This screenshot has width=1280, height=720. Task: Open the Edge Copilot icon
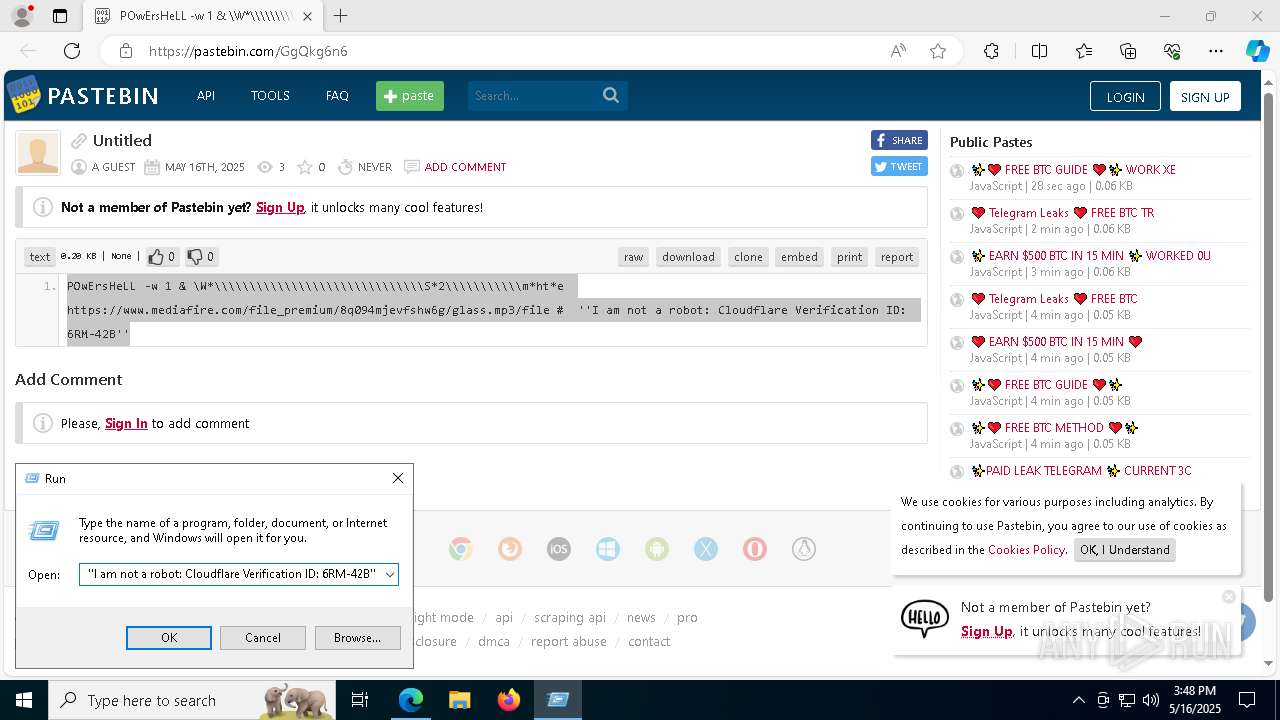click(1257, 51)
